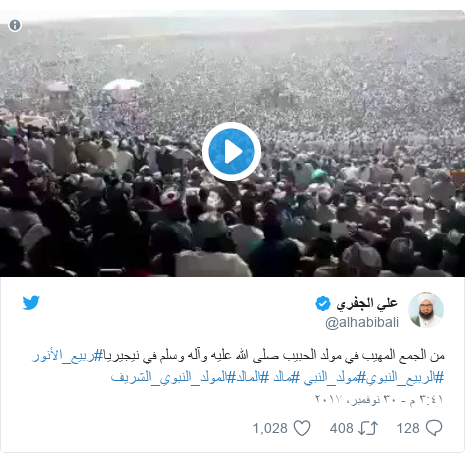
Task: Open hashtag #مالد
Action: pos(280,377)
